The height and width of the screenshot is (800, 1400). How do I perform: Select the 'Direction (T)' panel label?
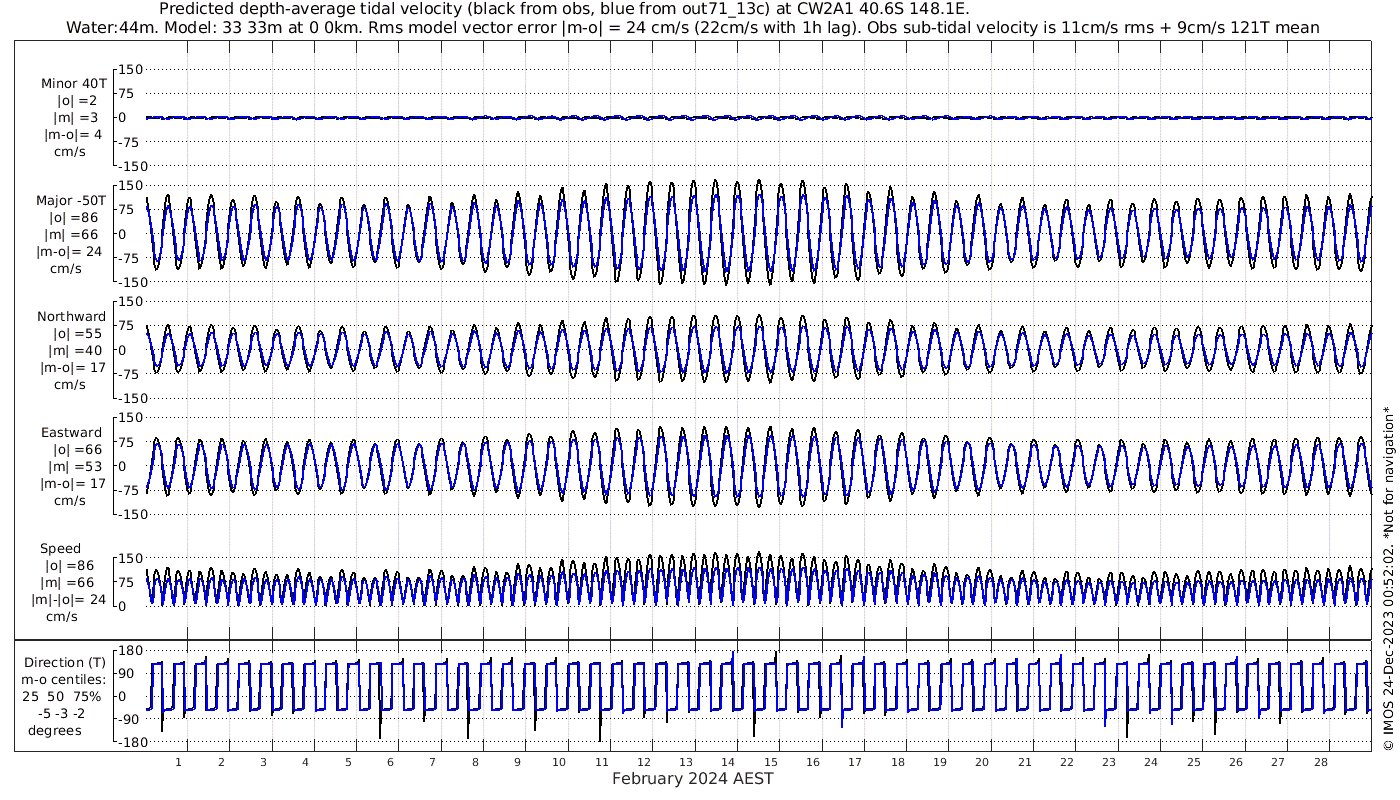64,663
